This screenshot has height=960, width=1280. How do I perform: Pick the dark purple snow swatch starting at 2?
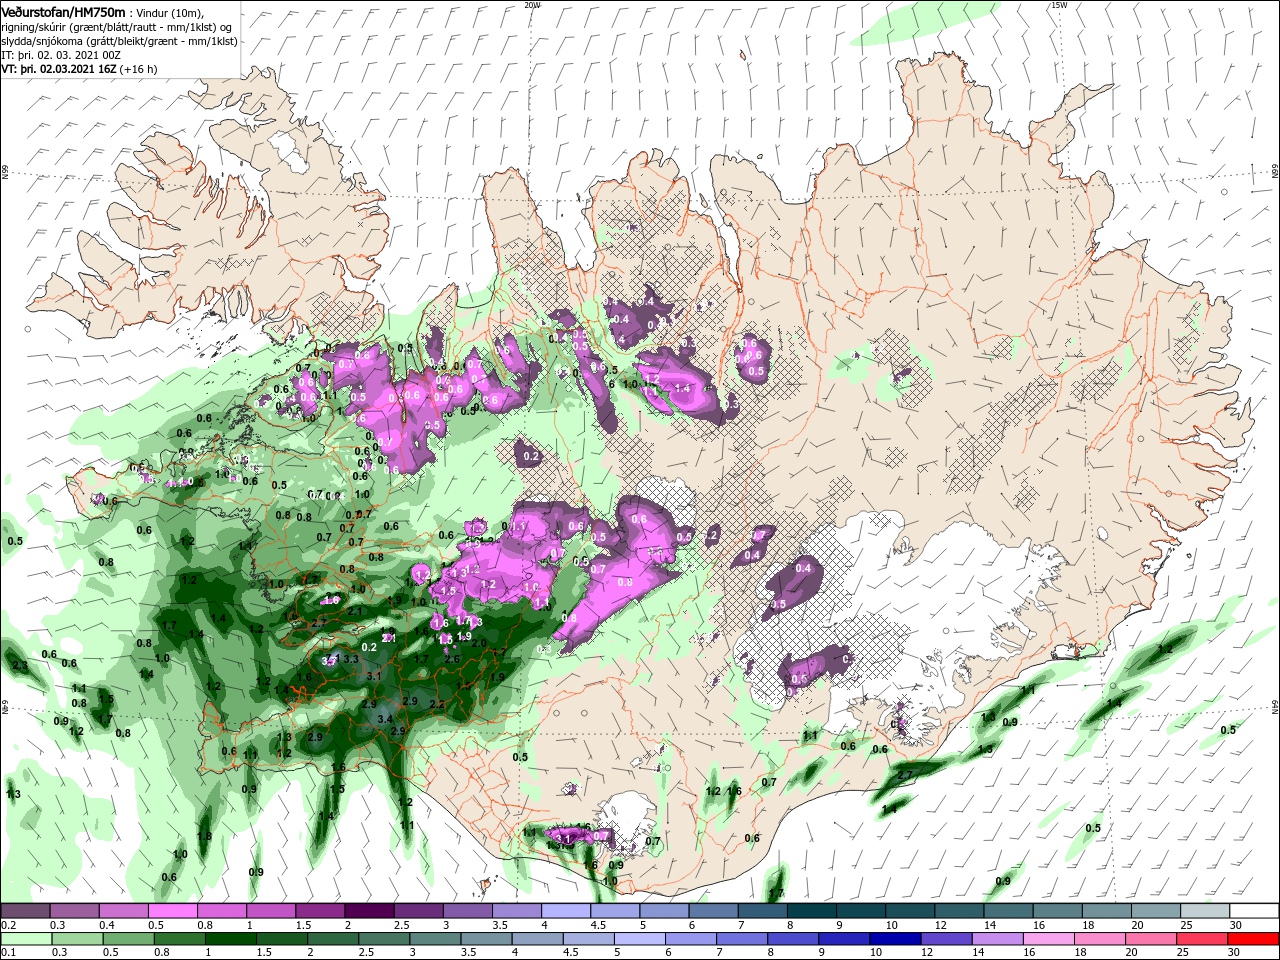pos(368,911)
